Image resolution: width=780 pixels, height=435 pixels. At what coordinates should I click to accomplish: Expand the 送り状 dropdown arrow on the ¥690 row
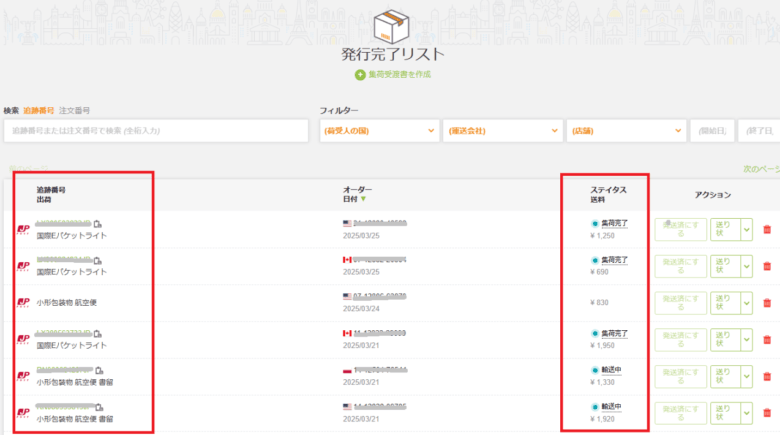[x=746, y=266]
